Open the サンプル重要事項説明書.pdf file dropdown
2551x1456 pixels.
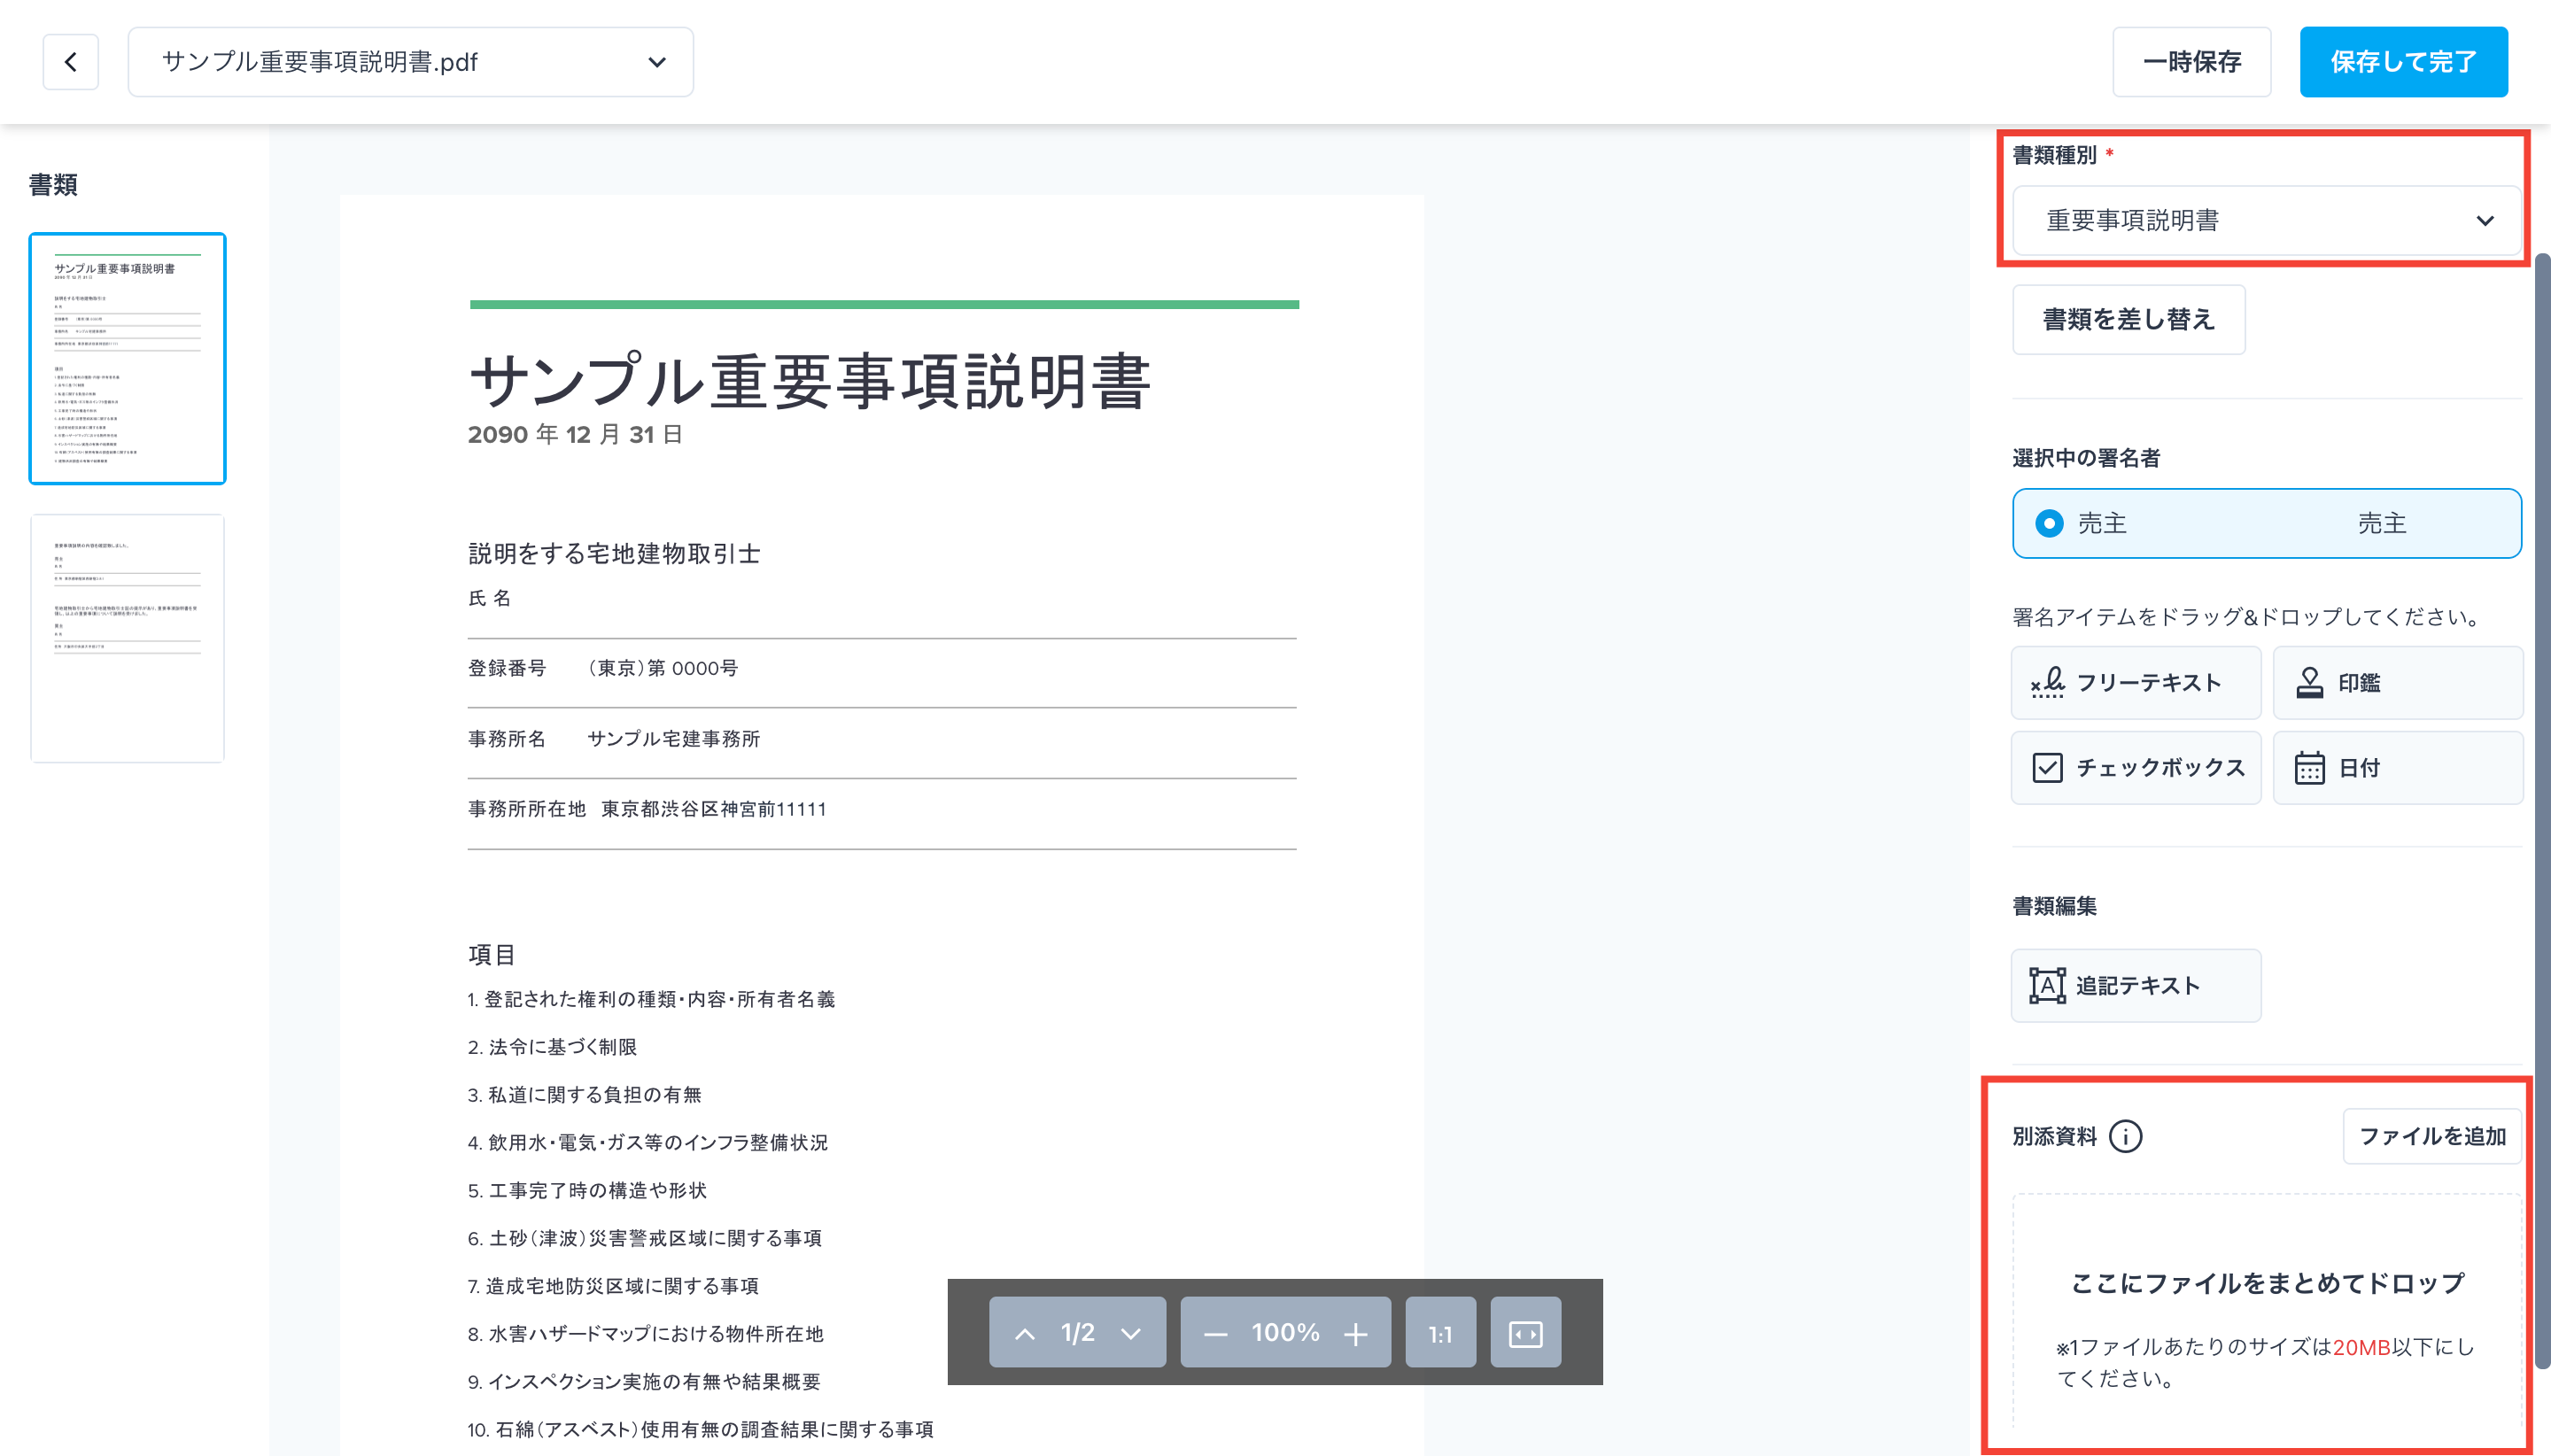coord(410,62)
